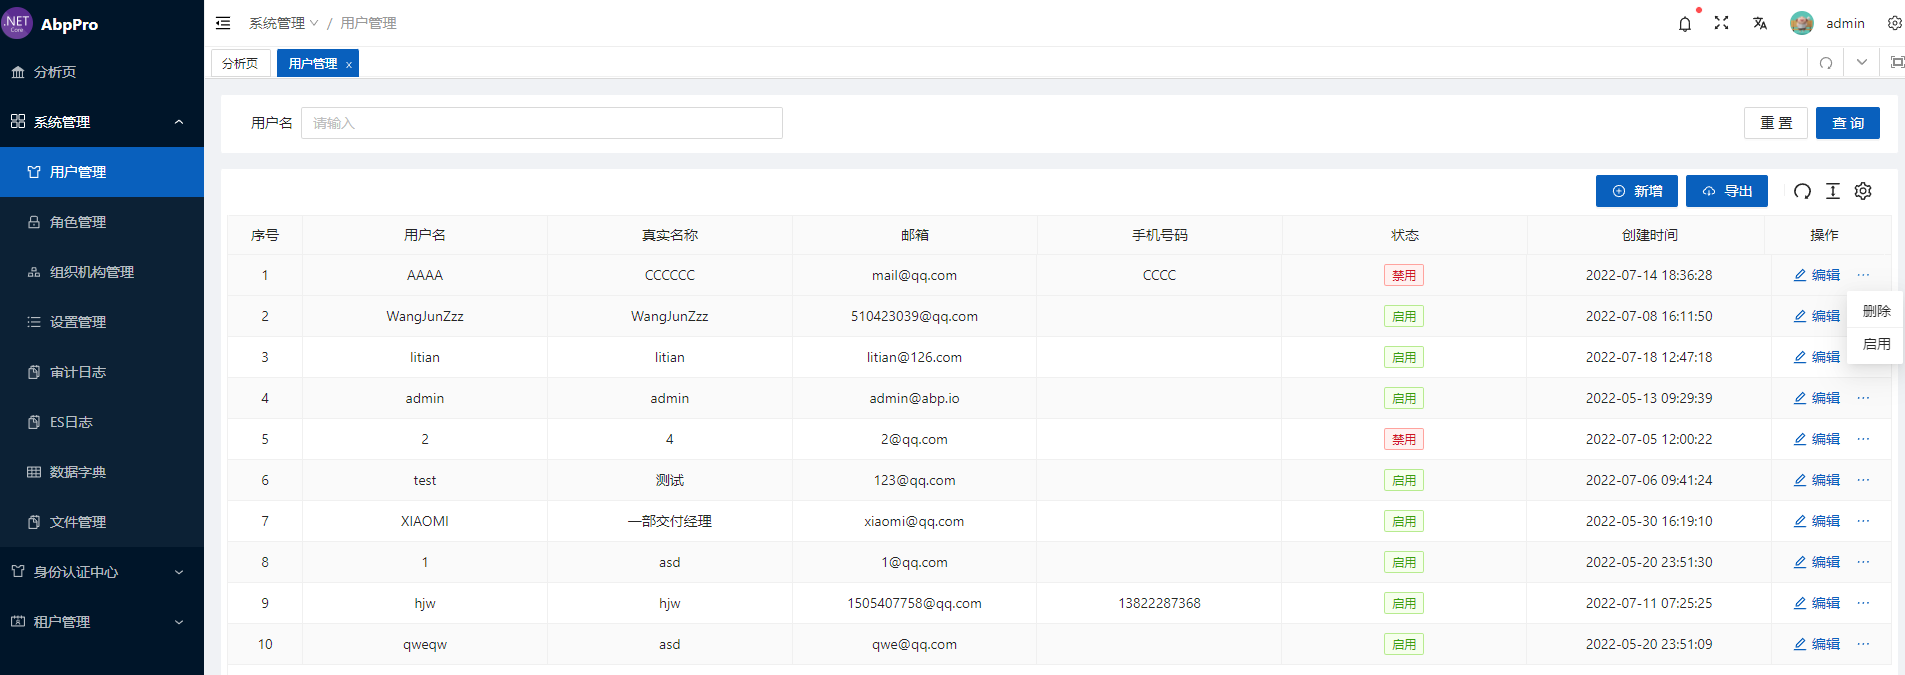
Task: Open table column settings gear
Action: [x=1863, y=191]
